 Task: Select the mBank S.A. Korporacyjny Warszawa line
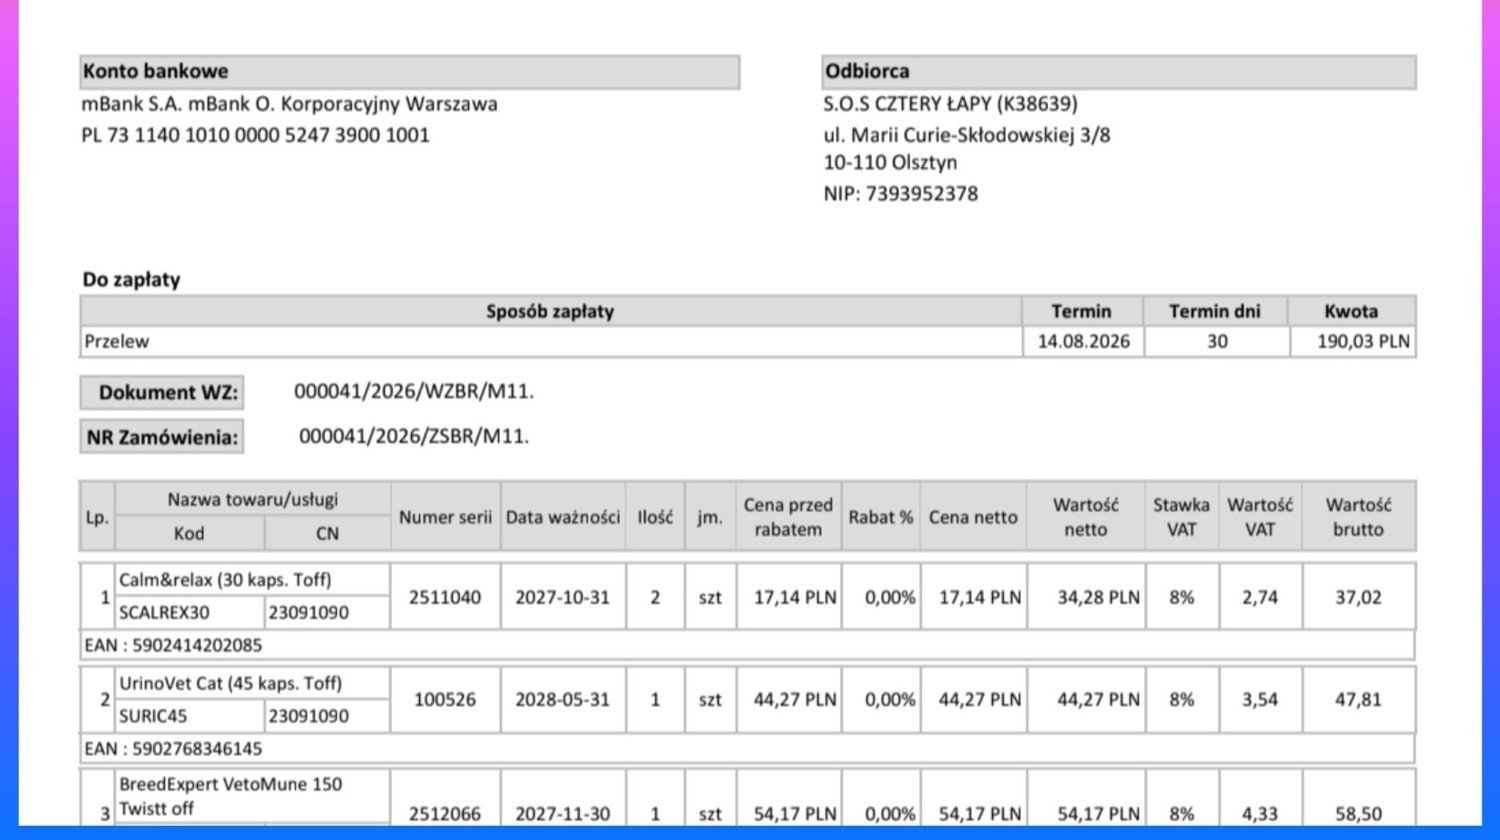click(289, 104)
